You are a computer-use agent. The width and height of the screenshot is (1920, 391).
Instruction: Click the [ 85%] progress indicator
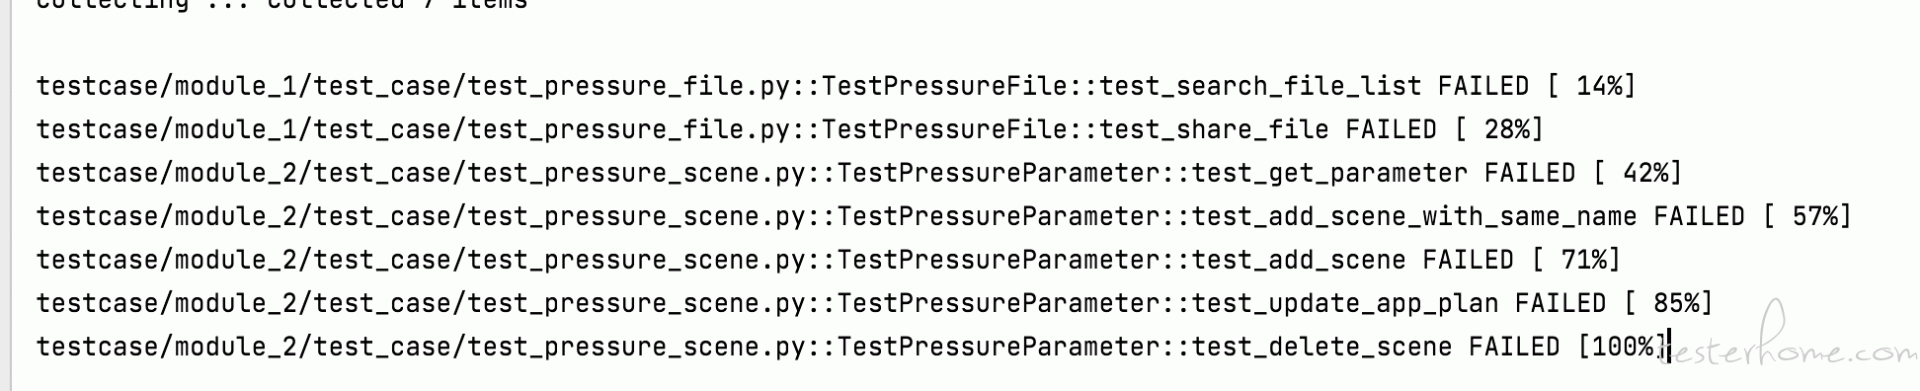[1668, 304]
